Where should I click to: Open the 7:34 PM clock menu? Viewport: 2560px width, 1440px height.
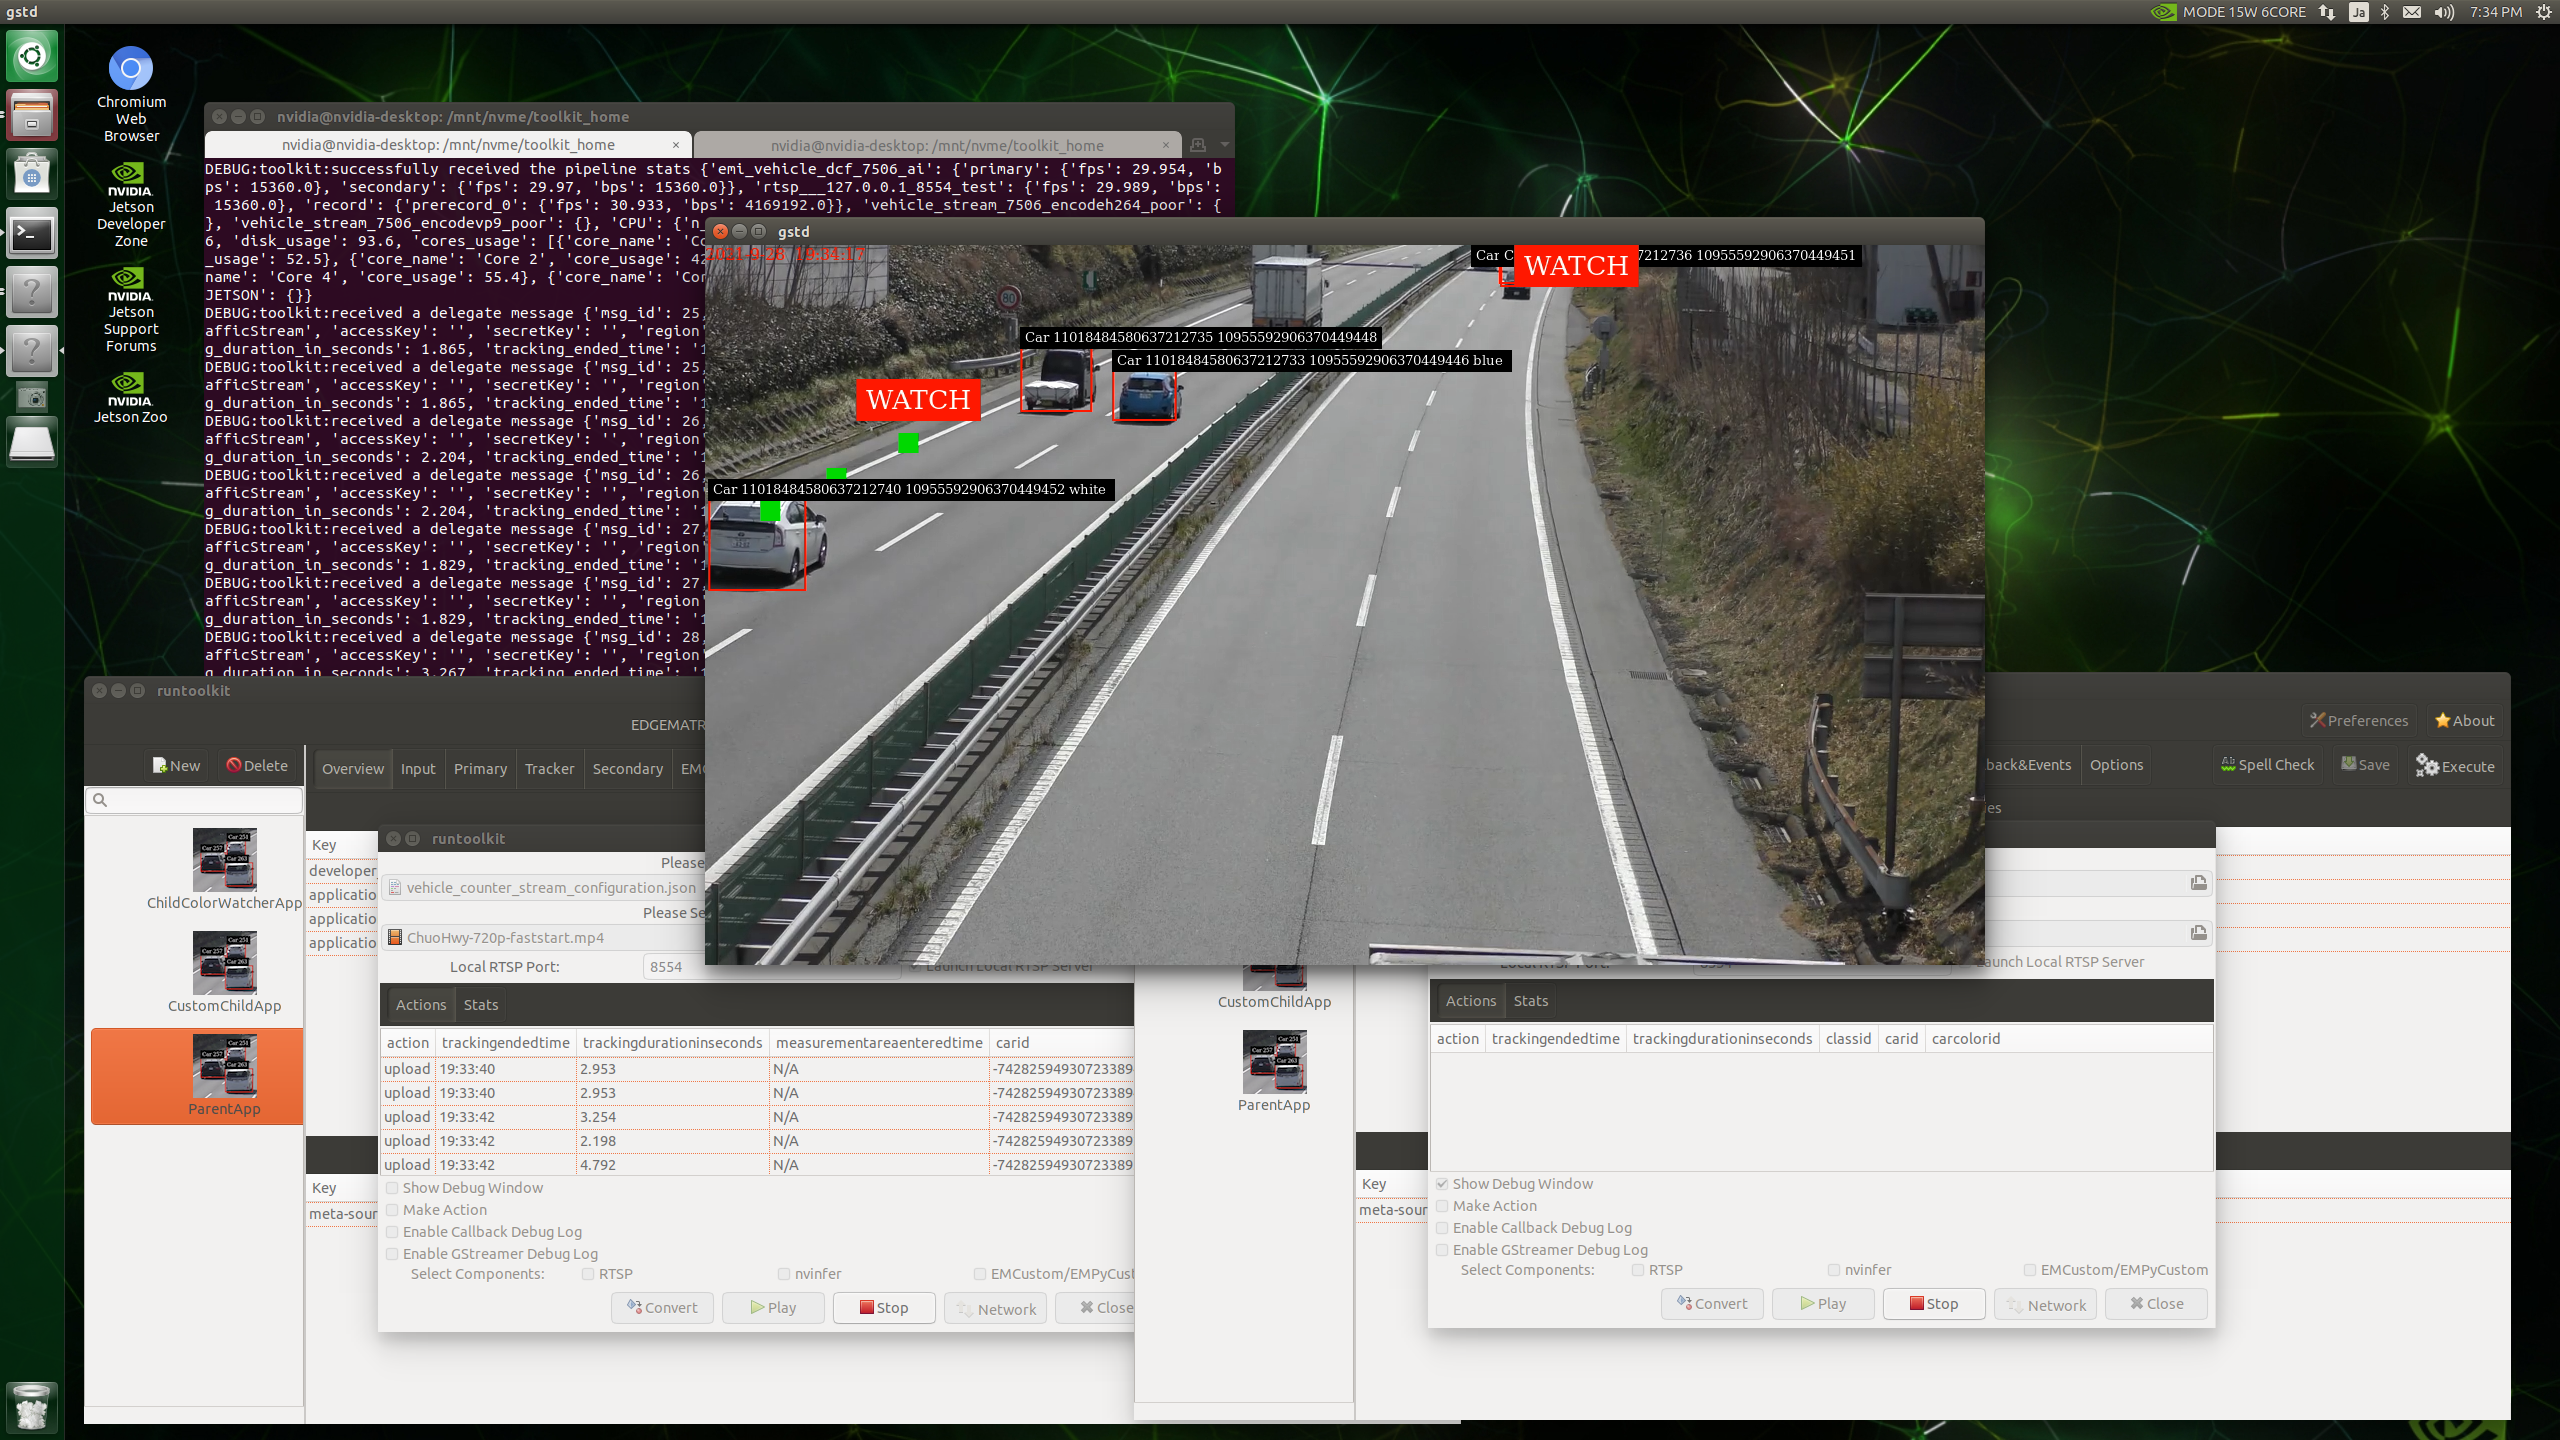point(2495,12)
